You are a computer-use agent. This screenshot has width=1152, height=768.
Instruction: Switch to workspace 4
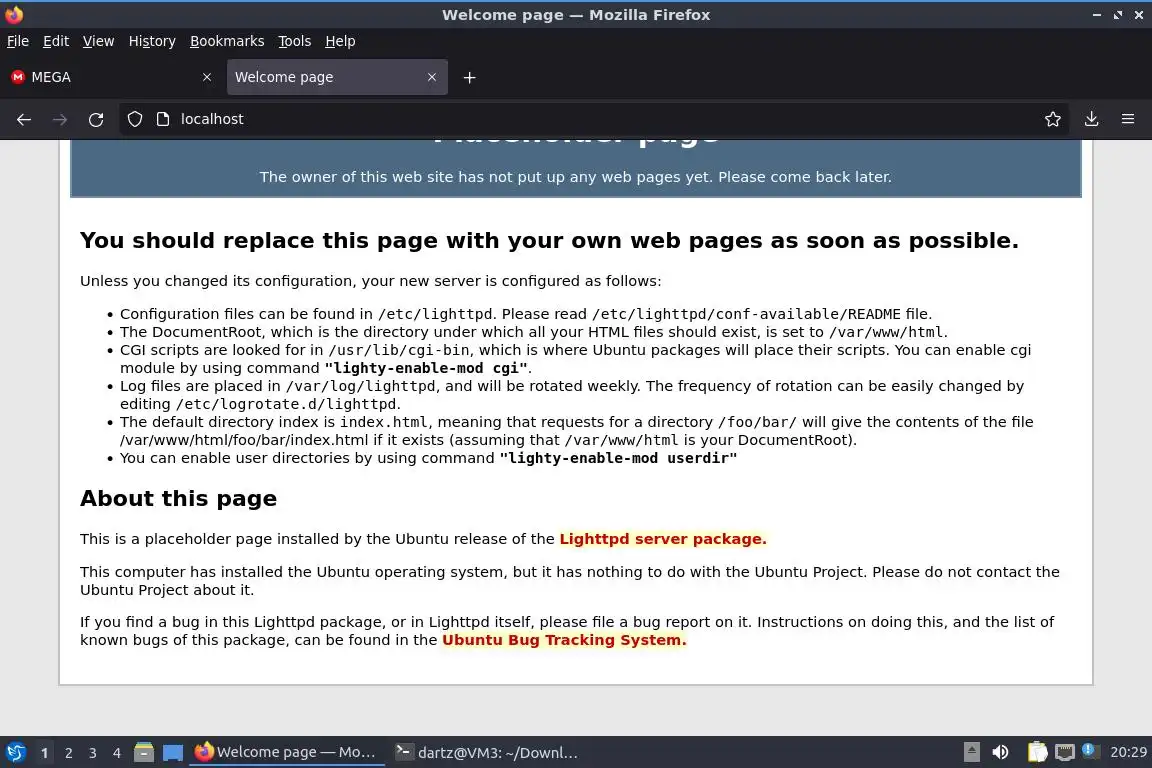coord(116,753)
